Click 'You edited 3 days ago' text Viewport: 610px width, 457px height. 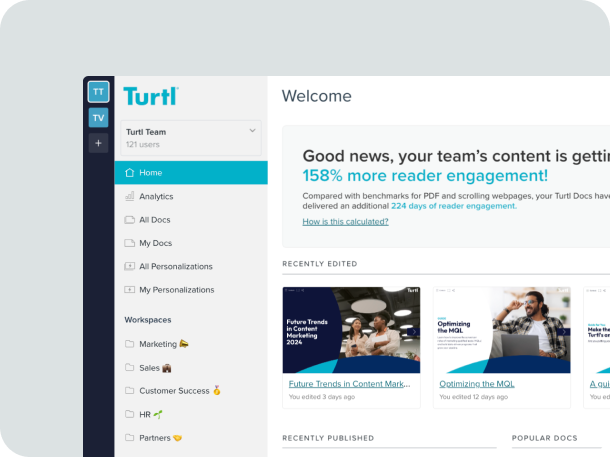point(322,397)
